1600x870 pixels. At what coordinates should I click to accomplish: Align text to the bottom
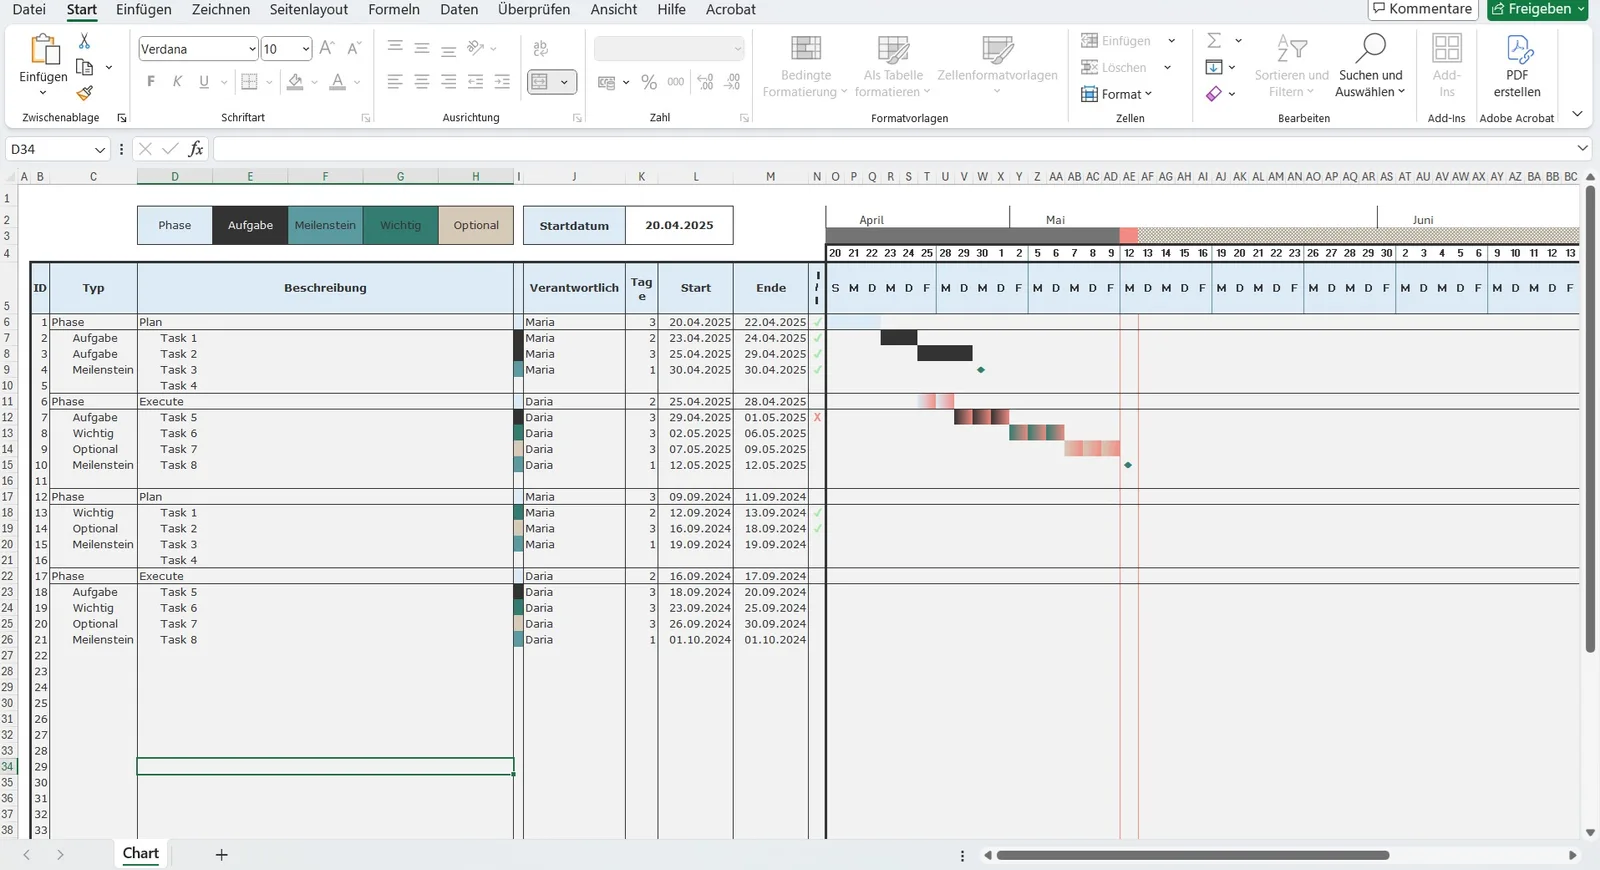tap(449, 48)
